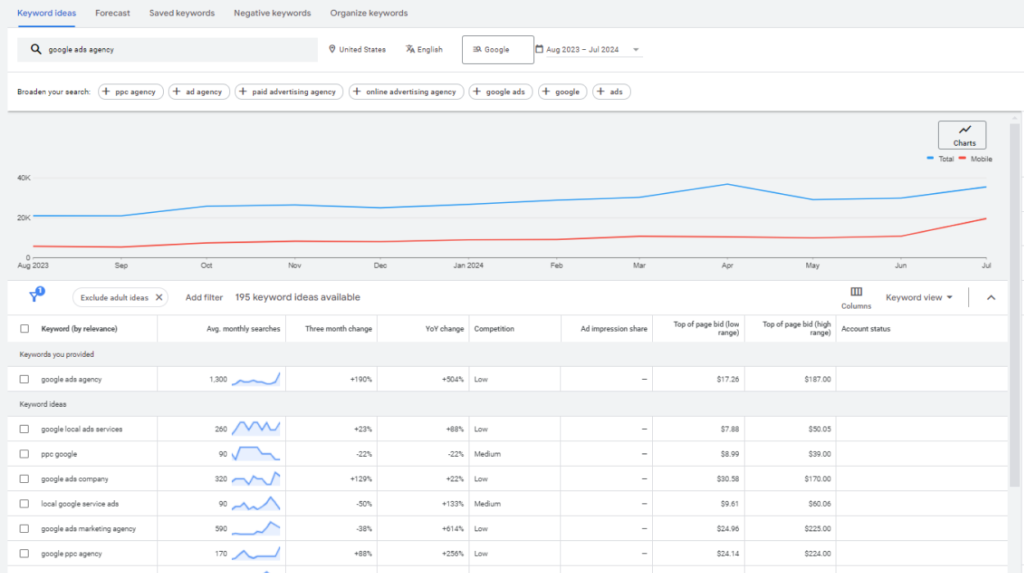Click the search magnifier icon
This screenshot has width=1024, height=573.
[x=36, y=49]
